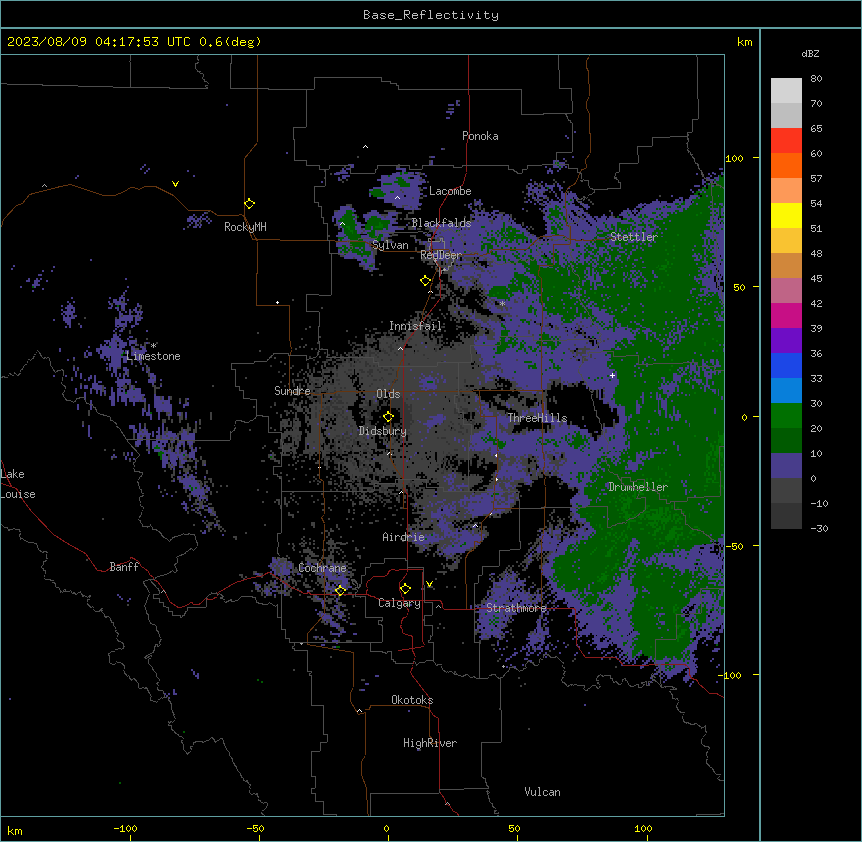The image size is (862, 842).
Task: Click the 30 dBZ green swatch
Action: 786,416
